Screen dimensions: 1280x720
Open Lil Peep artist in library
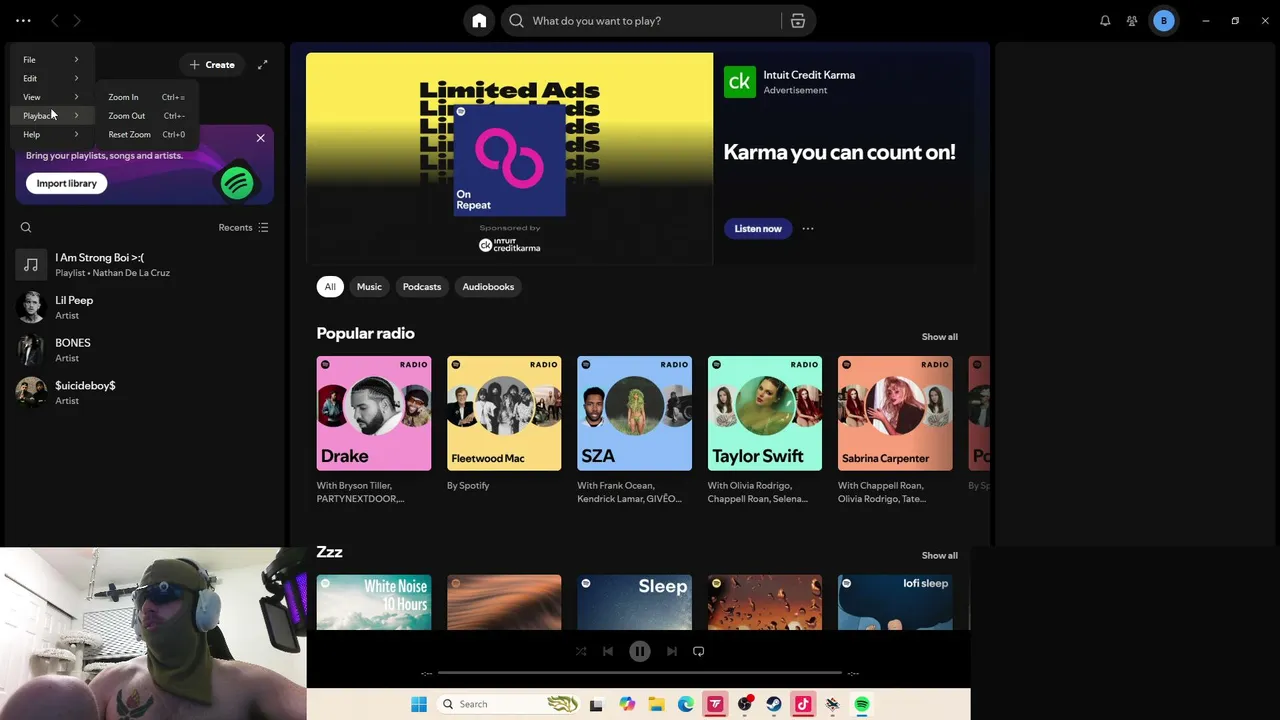(145, 307)
